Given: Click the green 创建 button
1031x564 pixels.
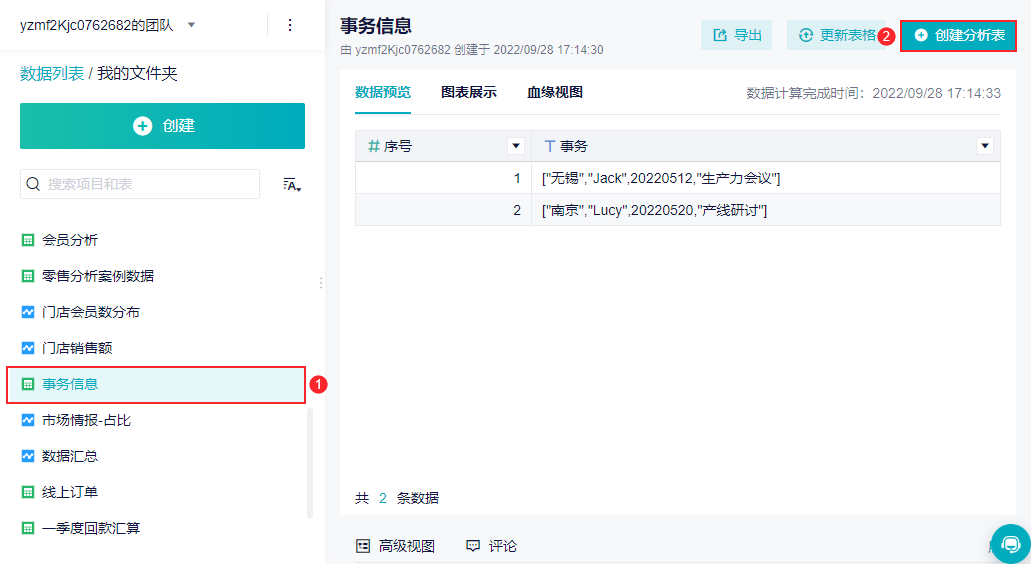Looking at the screenshot, I should click(x=162, y=126).
